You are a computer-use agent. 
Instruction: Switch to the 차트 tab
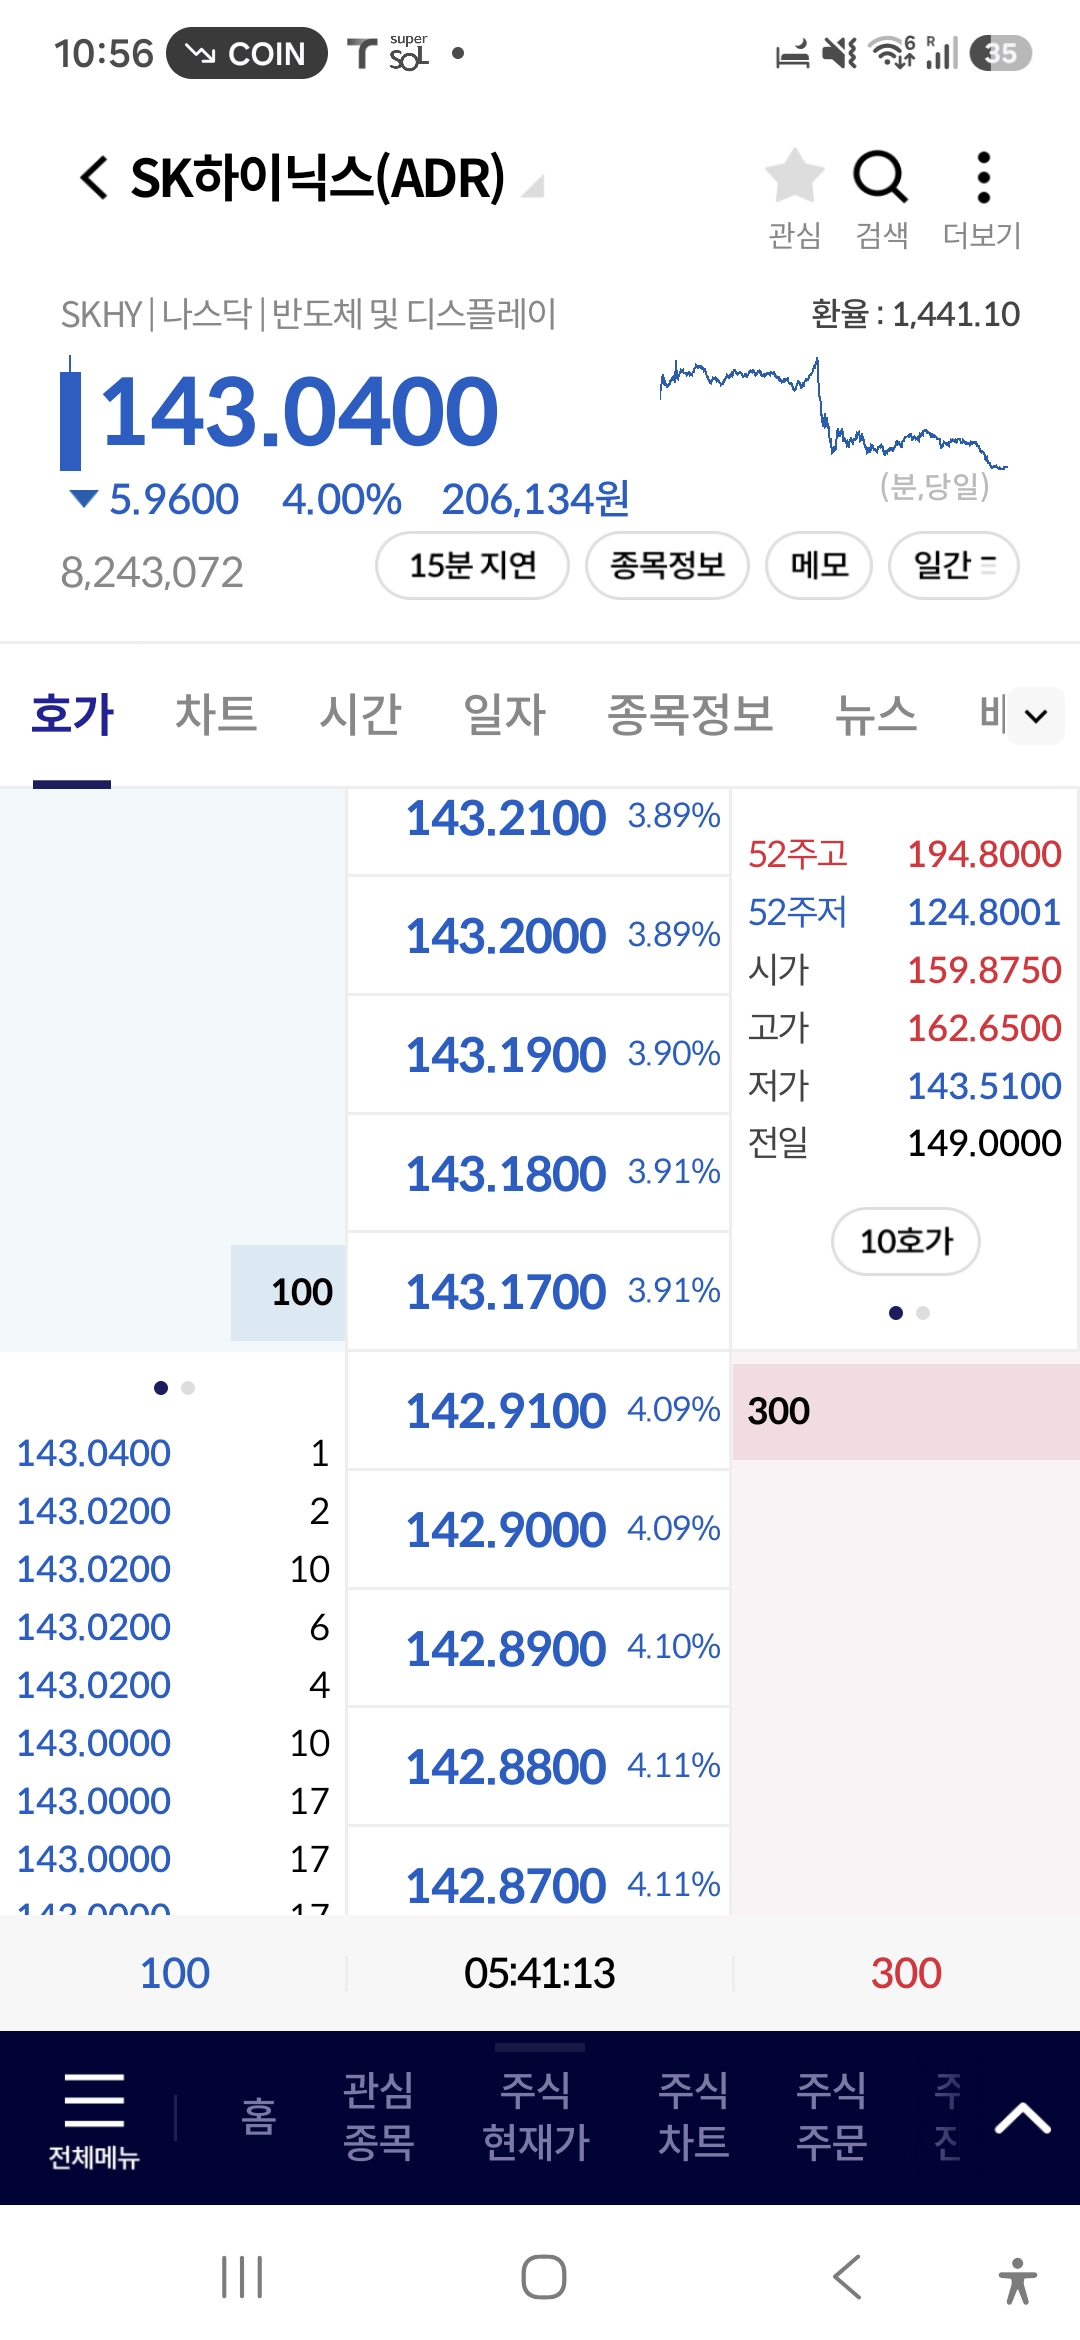click(216, 714)
